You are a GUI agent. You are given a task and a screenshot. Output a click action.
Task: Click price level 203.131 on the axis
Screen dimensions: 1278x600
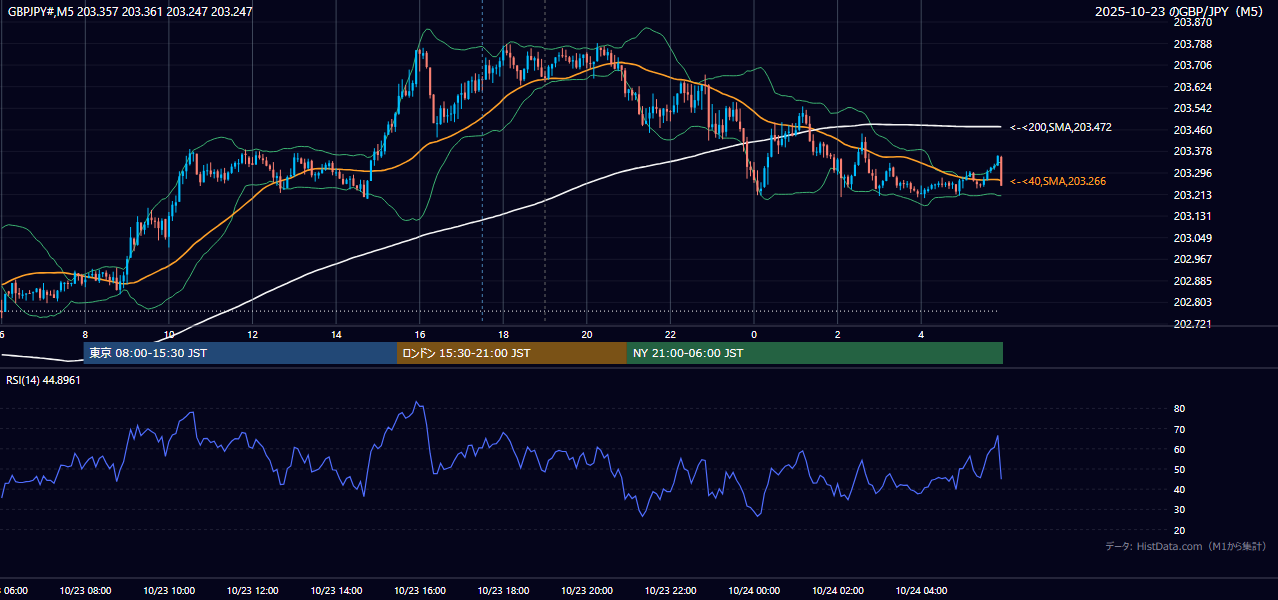[x=1192, y=216]
